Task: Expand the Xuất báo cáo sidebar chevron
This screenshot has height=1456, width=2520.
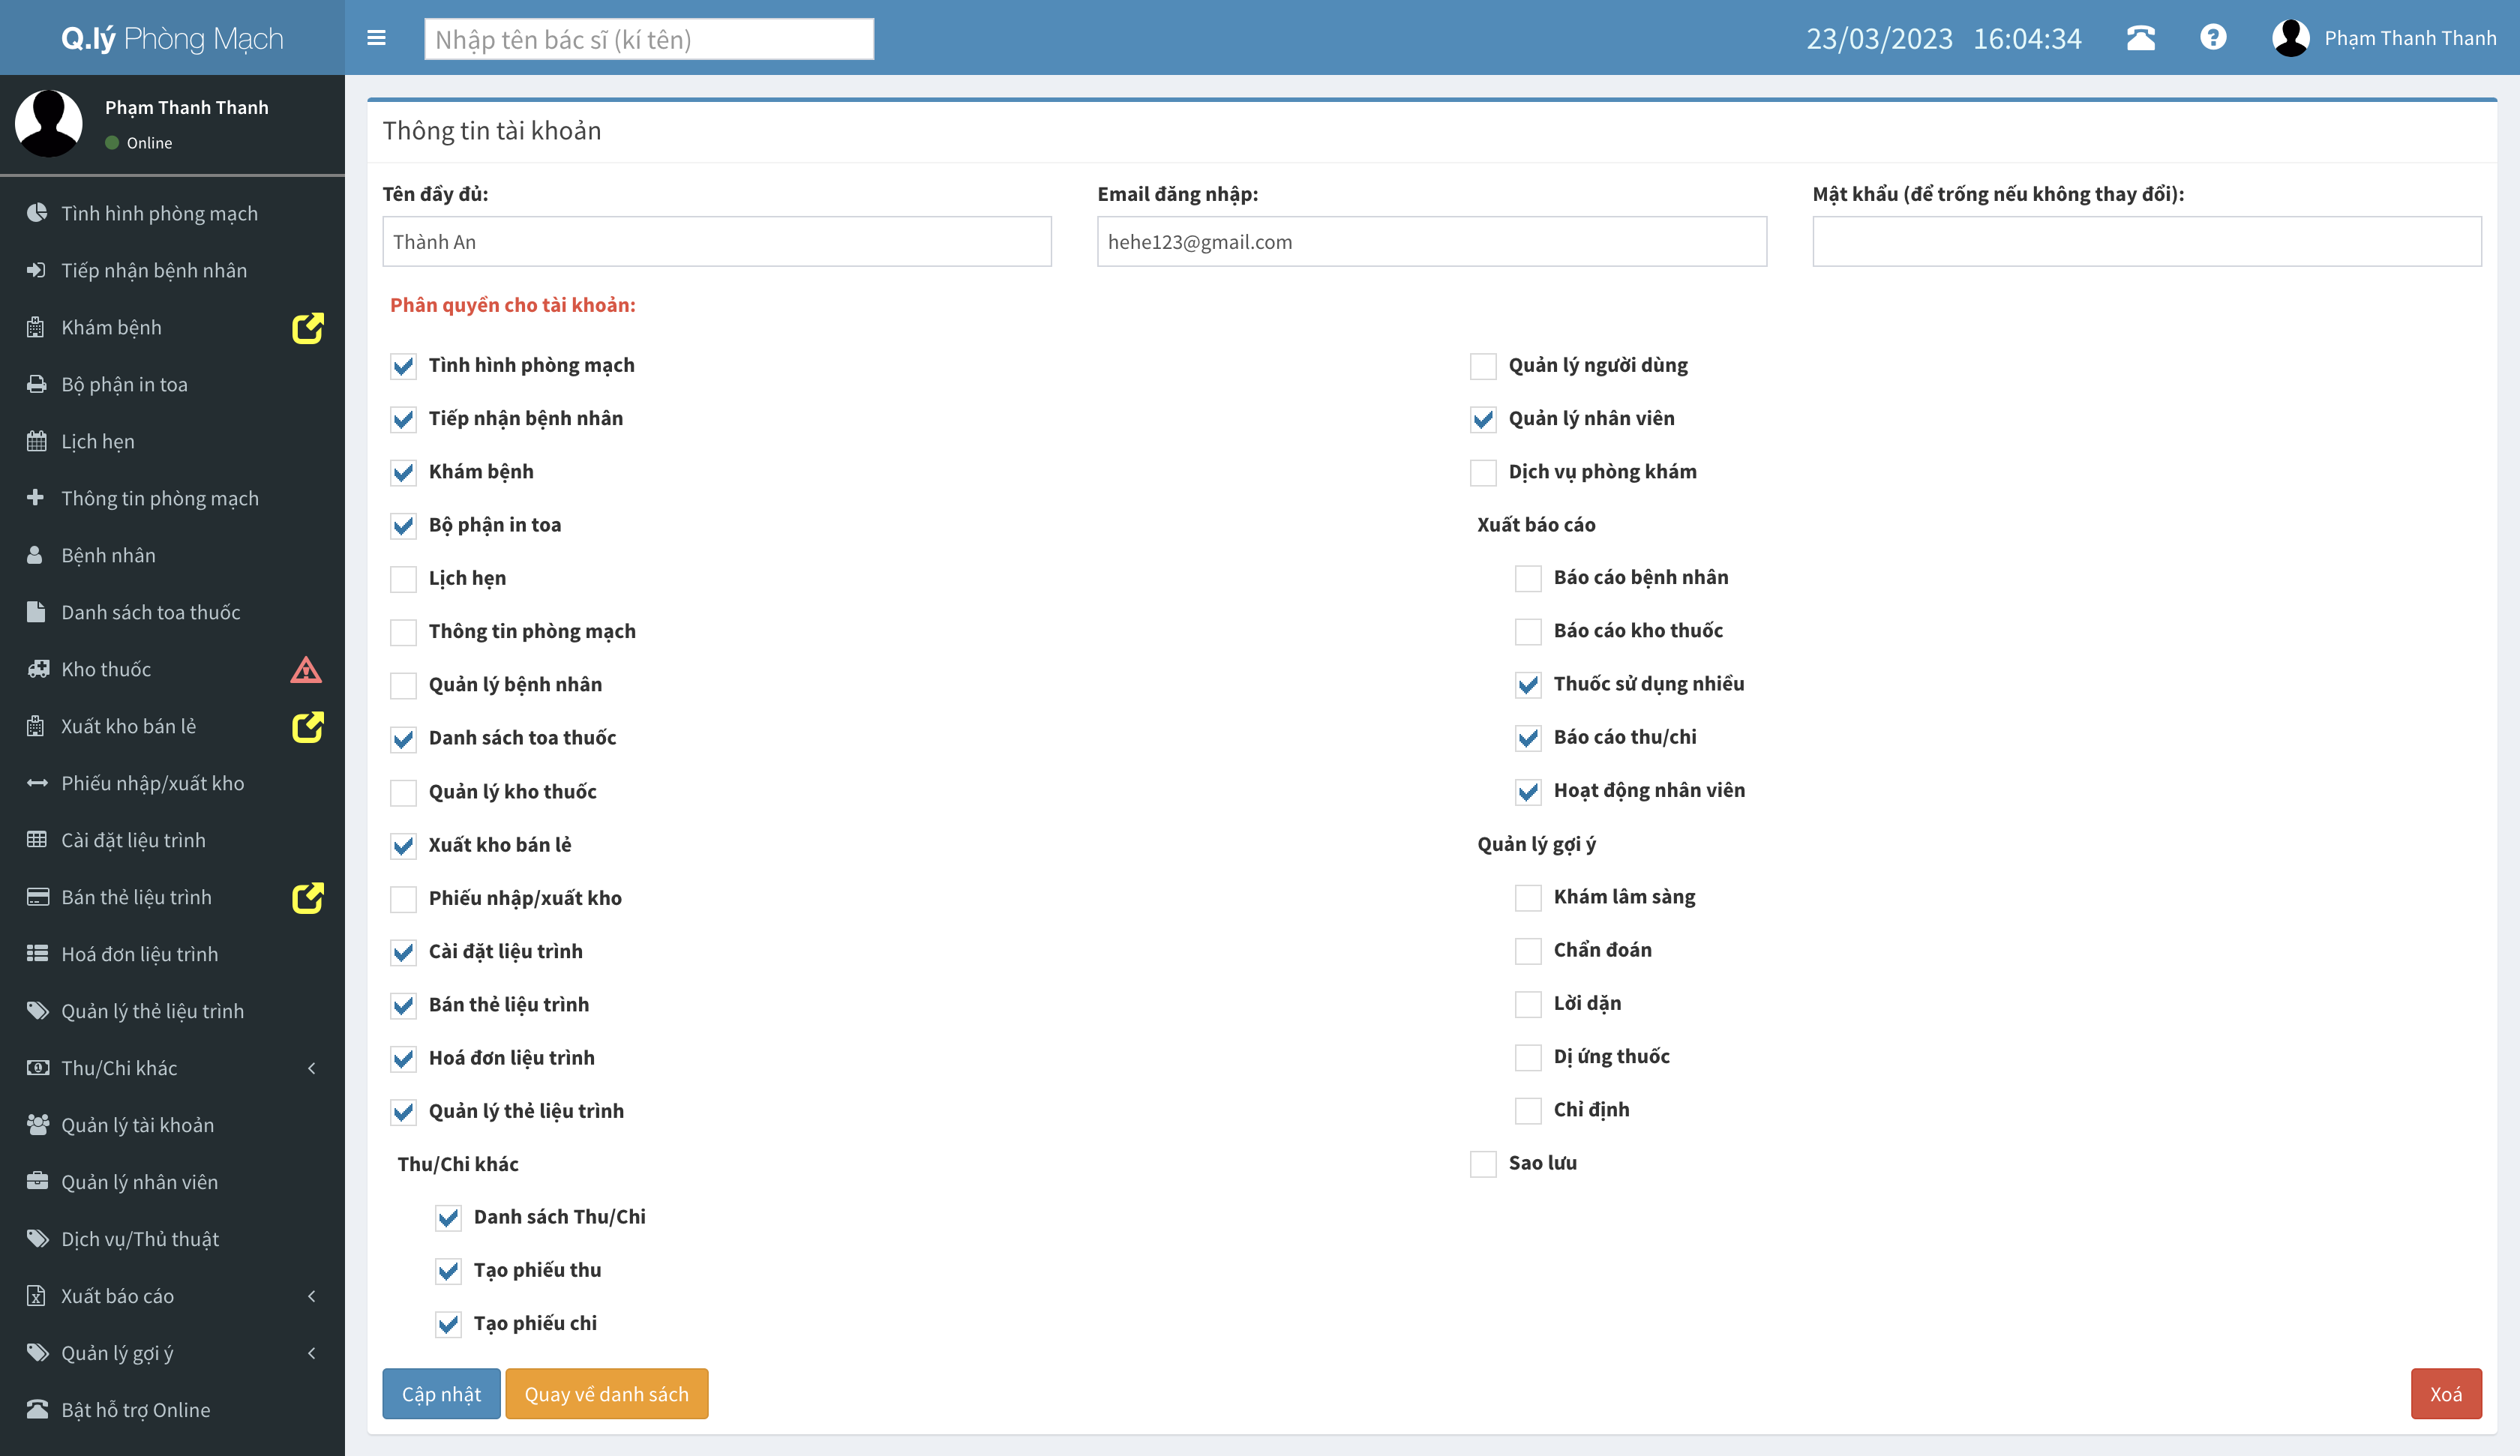Action: click(x=312, y=1296)
